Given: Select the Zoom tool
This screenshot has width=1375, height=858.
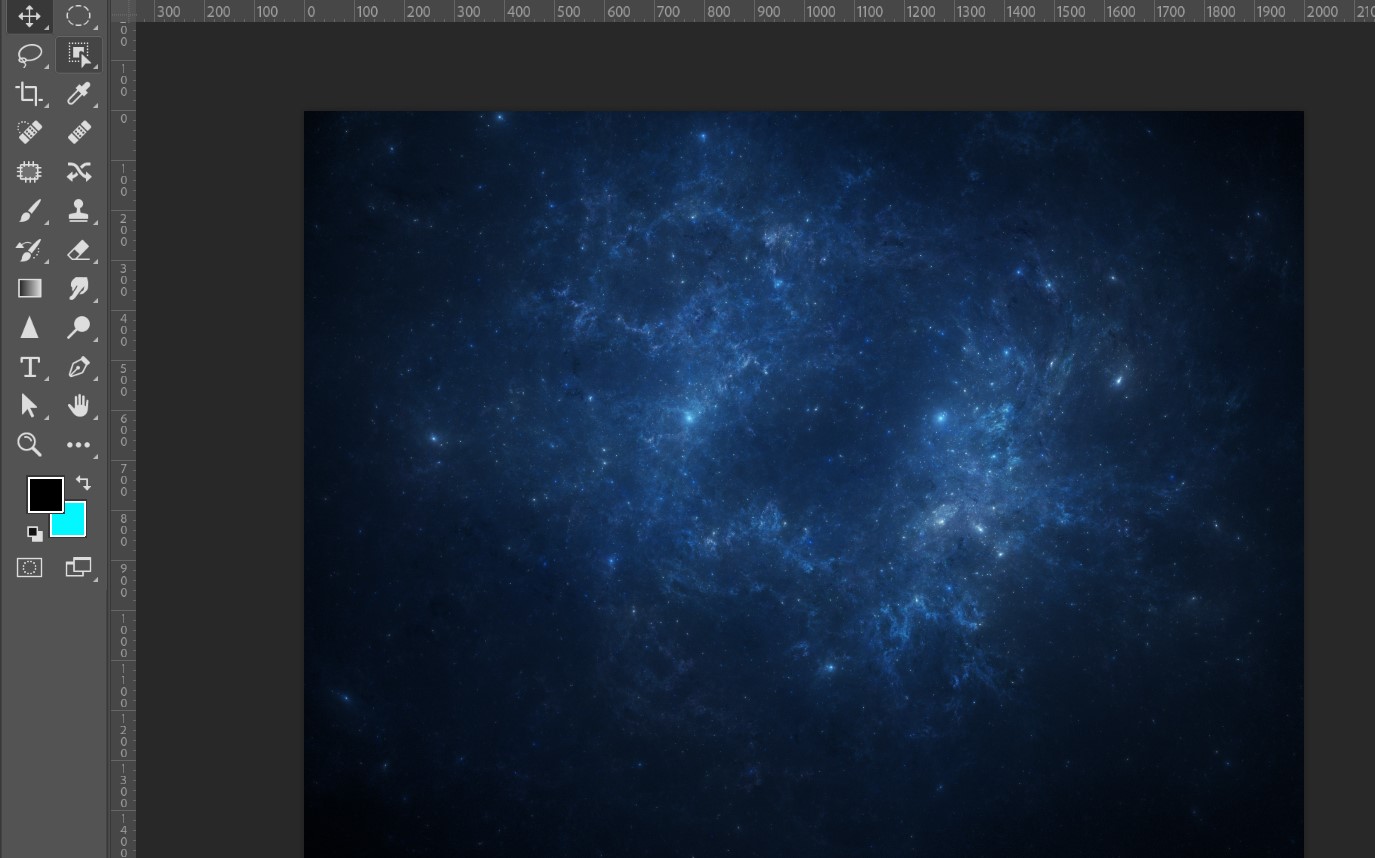Looking at the screenshot, I should coord(29,445).
